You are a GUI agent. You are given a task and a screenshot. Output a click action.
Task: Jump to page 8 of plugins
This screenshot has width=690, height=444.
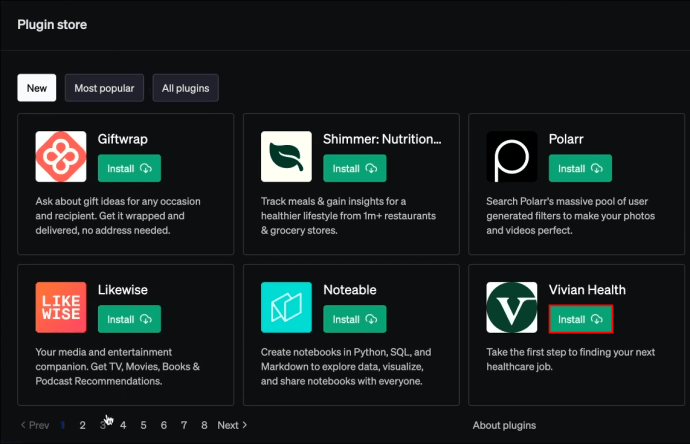tap(204, 425)
